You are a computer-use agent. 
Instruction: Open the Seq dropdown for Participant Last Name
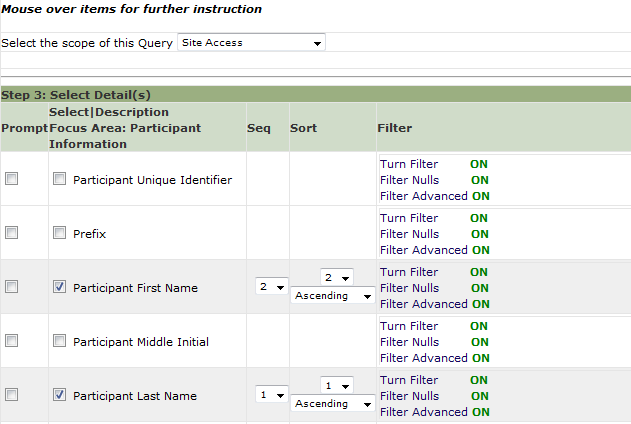coord(272,395)
